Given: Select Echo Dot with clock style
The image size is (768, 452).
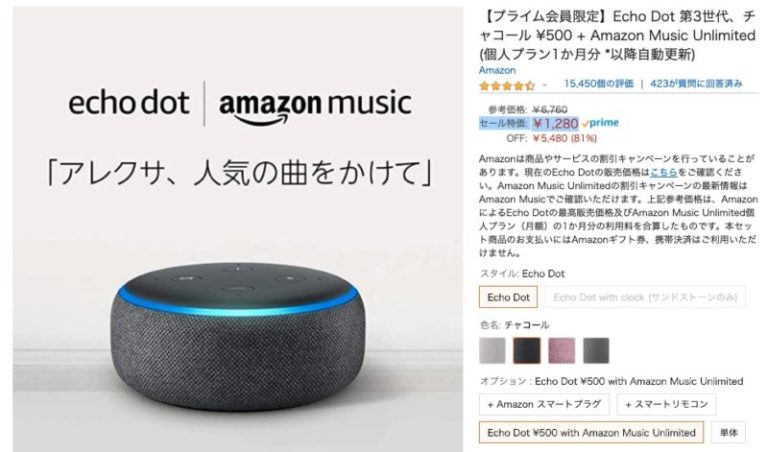Looking at the screenshot, I should click(x=645, y=297).
